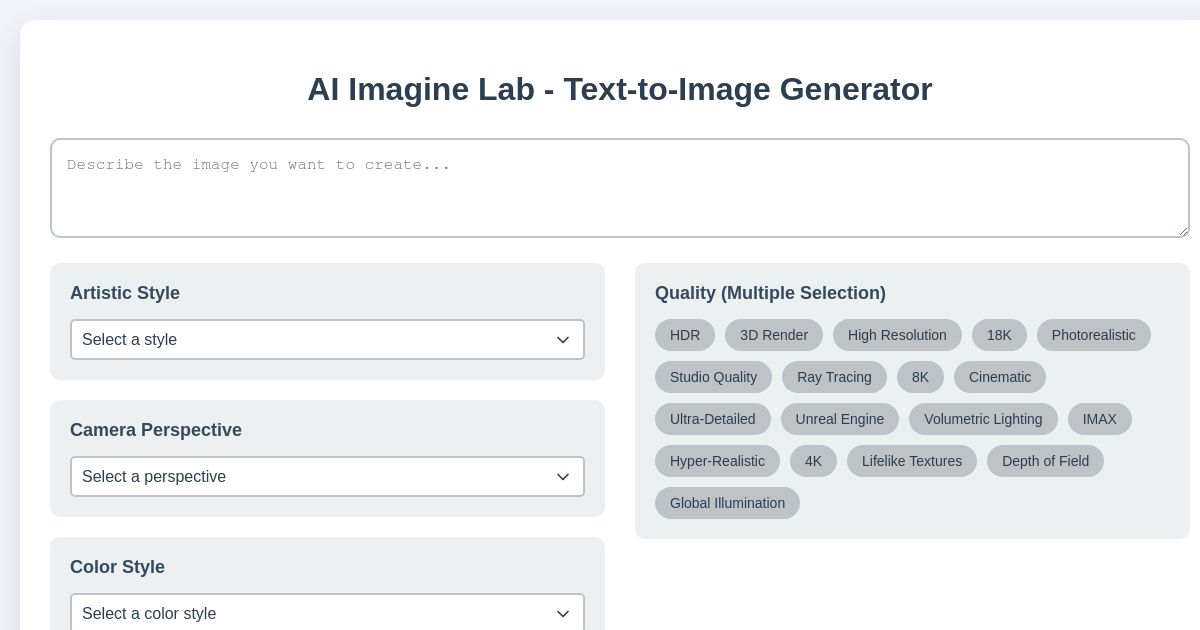Select the 8K quality option
Image resolution: width=1200 pixels, height=630 pixels.
coord(920,377)
